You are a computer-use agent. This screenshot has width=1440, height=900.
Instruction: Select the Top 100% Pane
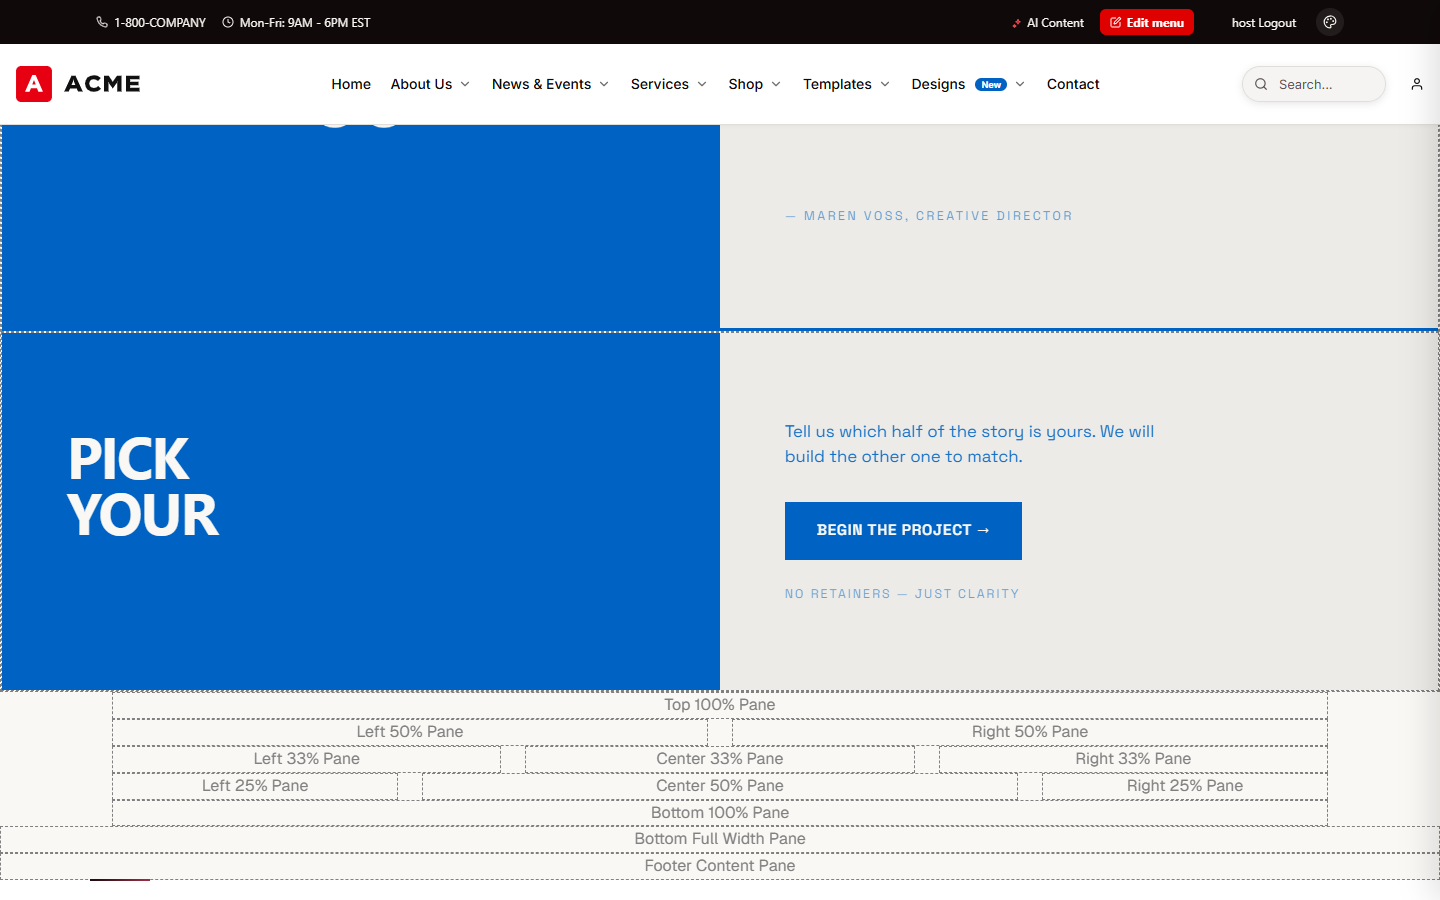720,705
